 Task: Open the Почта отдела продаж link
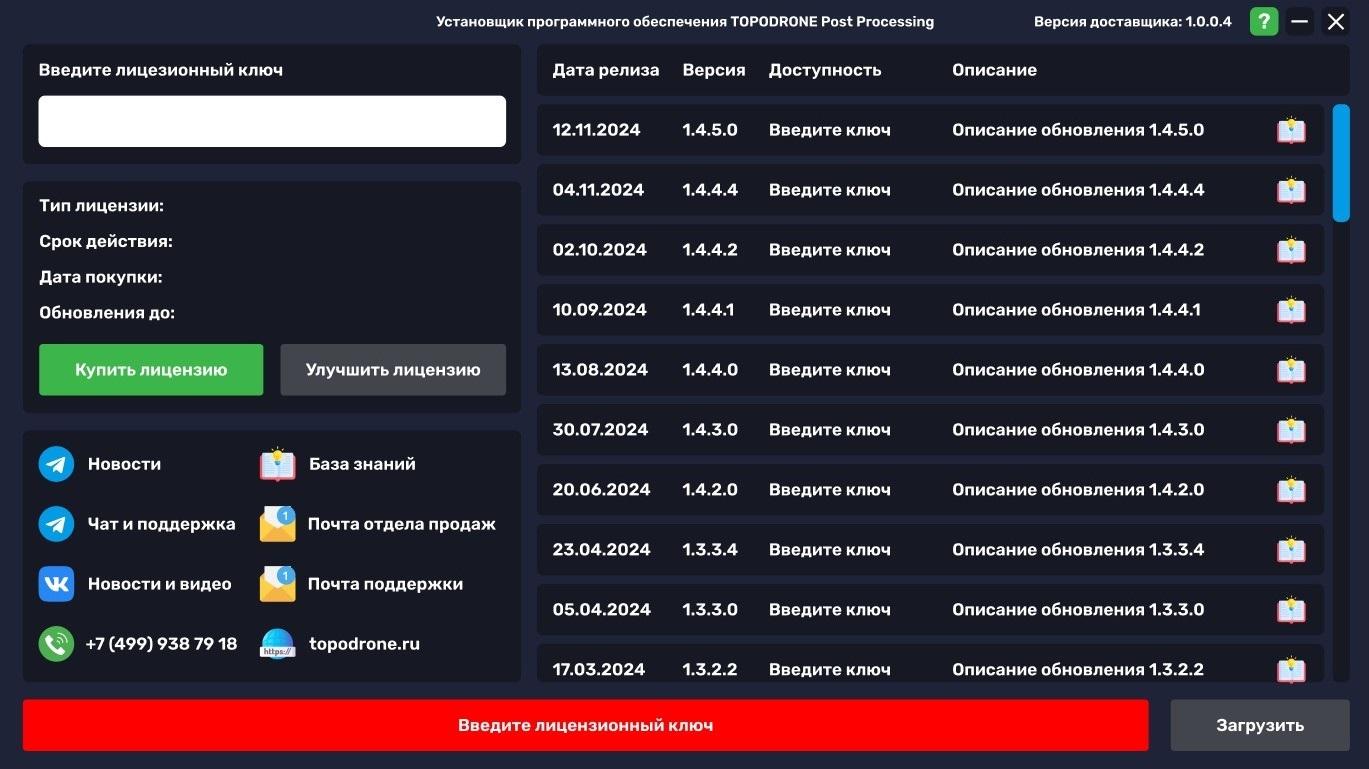coord(402,524)
